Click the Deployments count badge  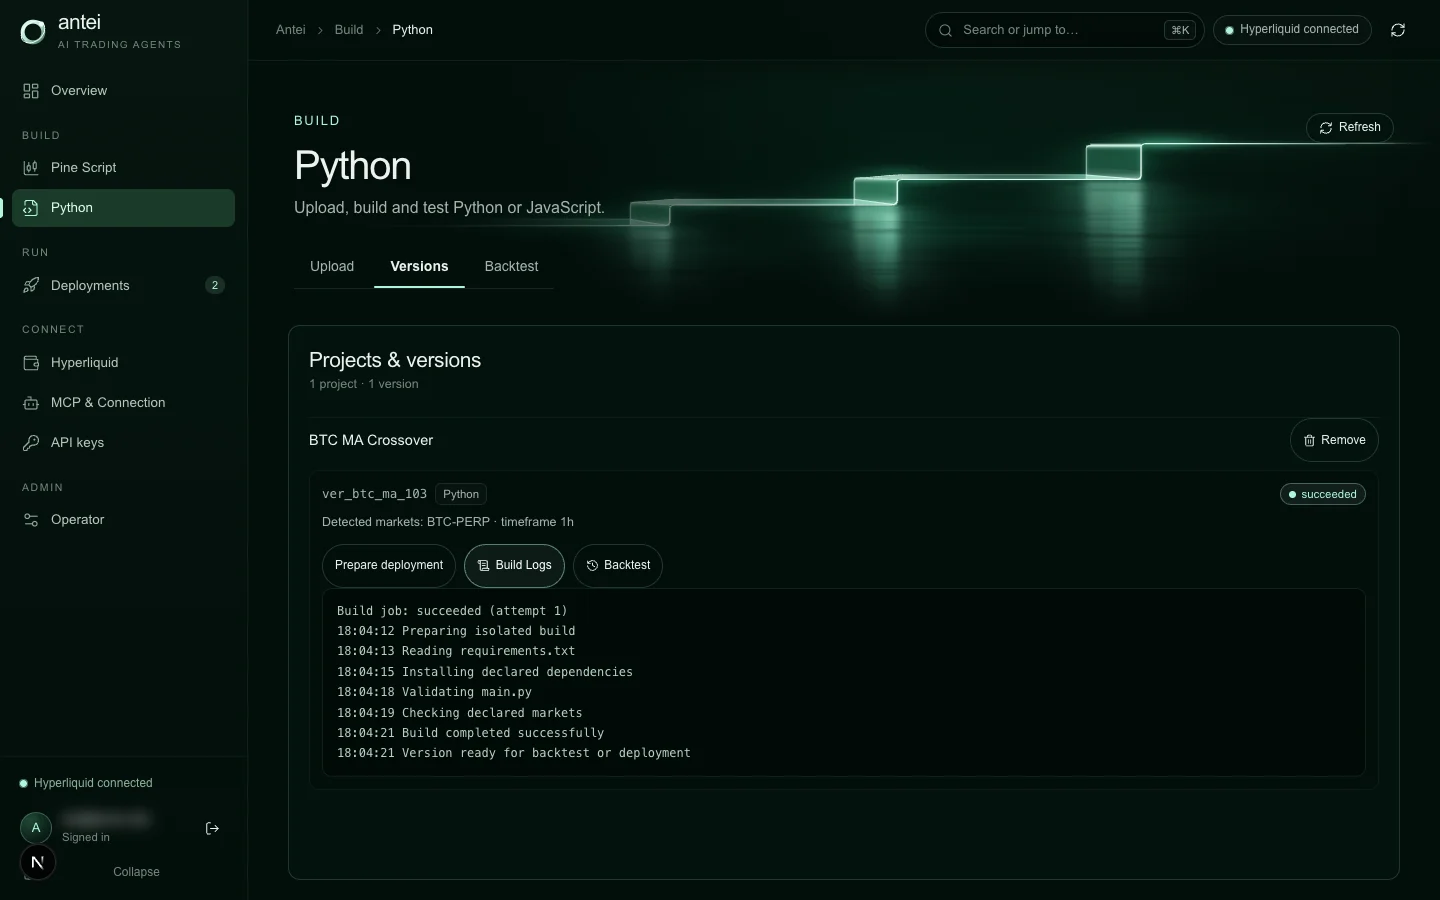pos(215,286)
